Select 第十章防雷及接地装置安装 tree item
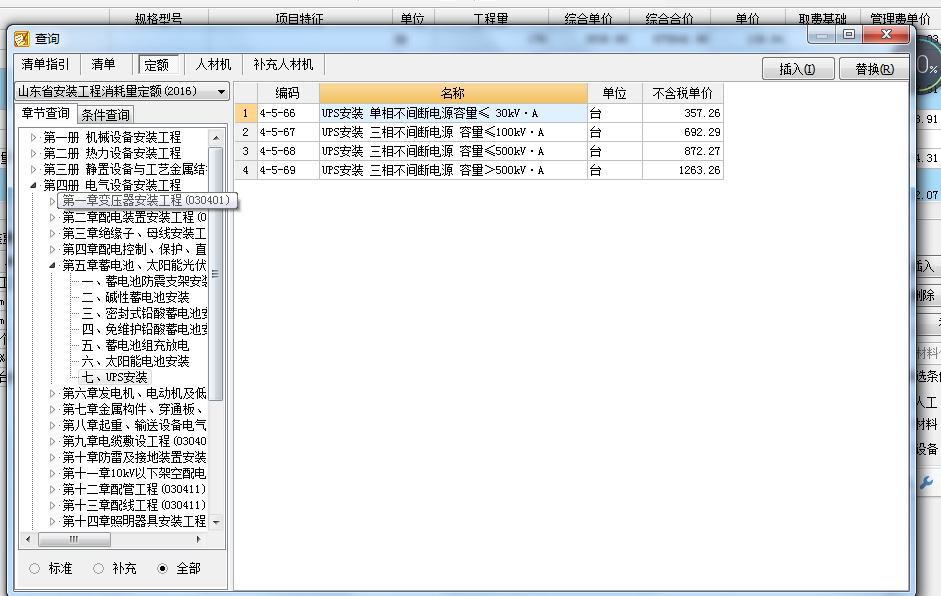Image resolution: width=941 pixels, height=596 pixels. 134,457
